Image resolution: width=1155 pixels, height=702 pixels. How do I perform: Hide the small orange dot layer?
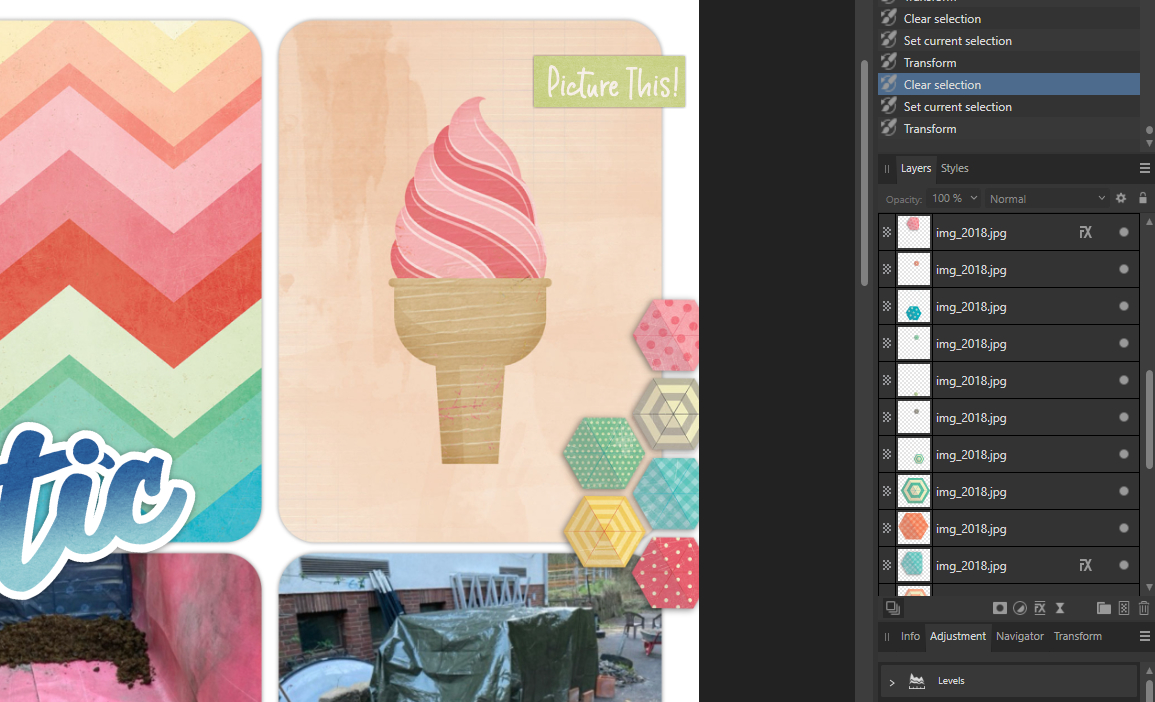click(x=1124, y=270)
